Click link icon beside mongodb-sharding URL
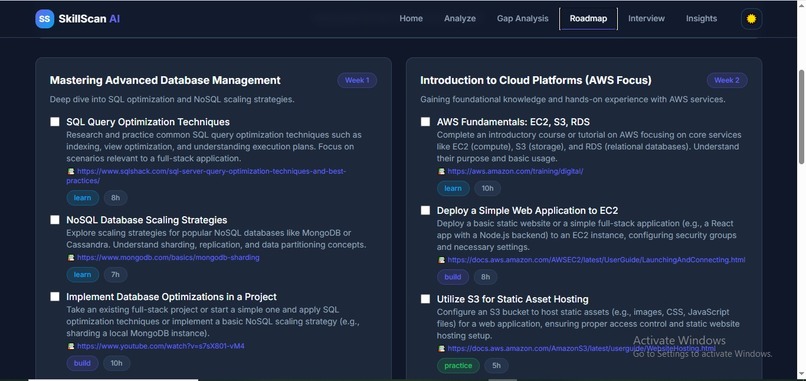The image size is (806, 381). click(71, 258)
